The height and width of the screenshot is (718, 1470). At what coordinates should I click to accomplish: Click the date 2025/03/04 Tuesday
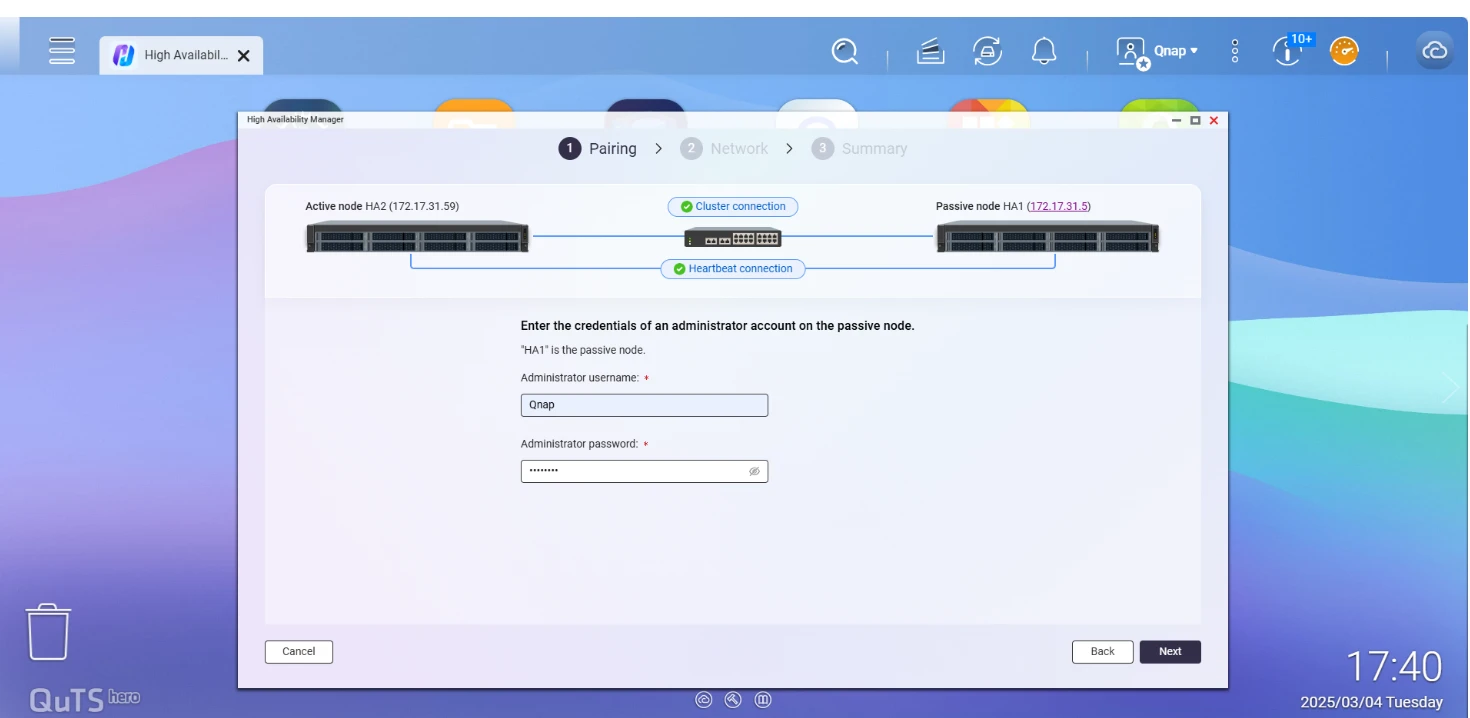click(x=1372, y=702)
